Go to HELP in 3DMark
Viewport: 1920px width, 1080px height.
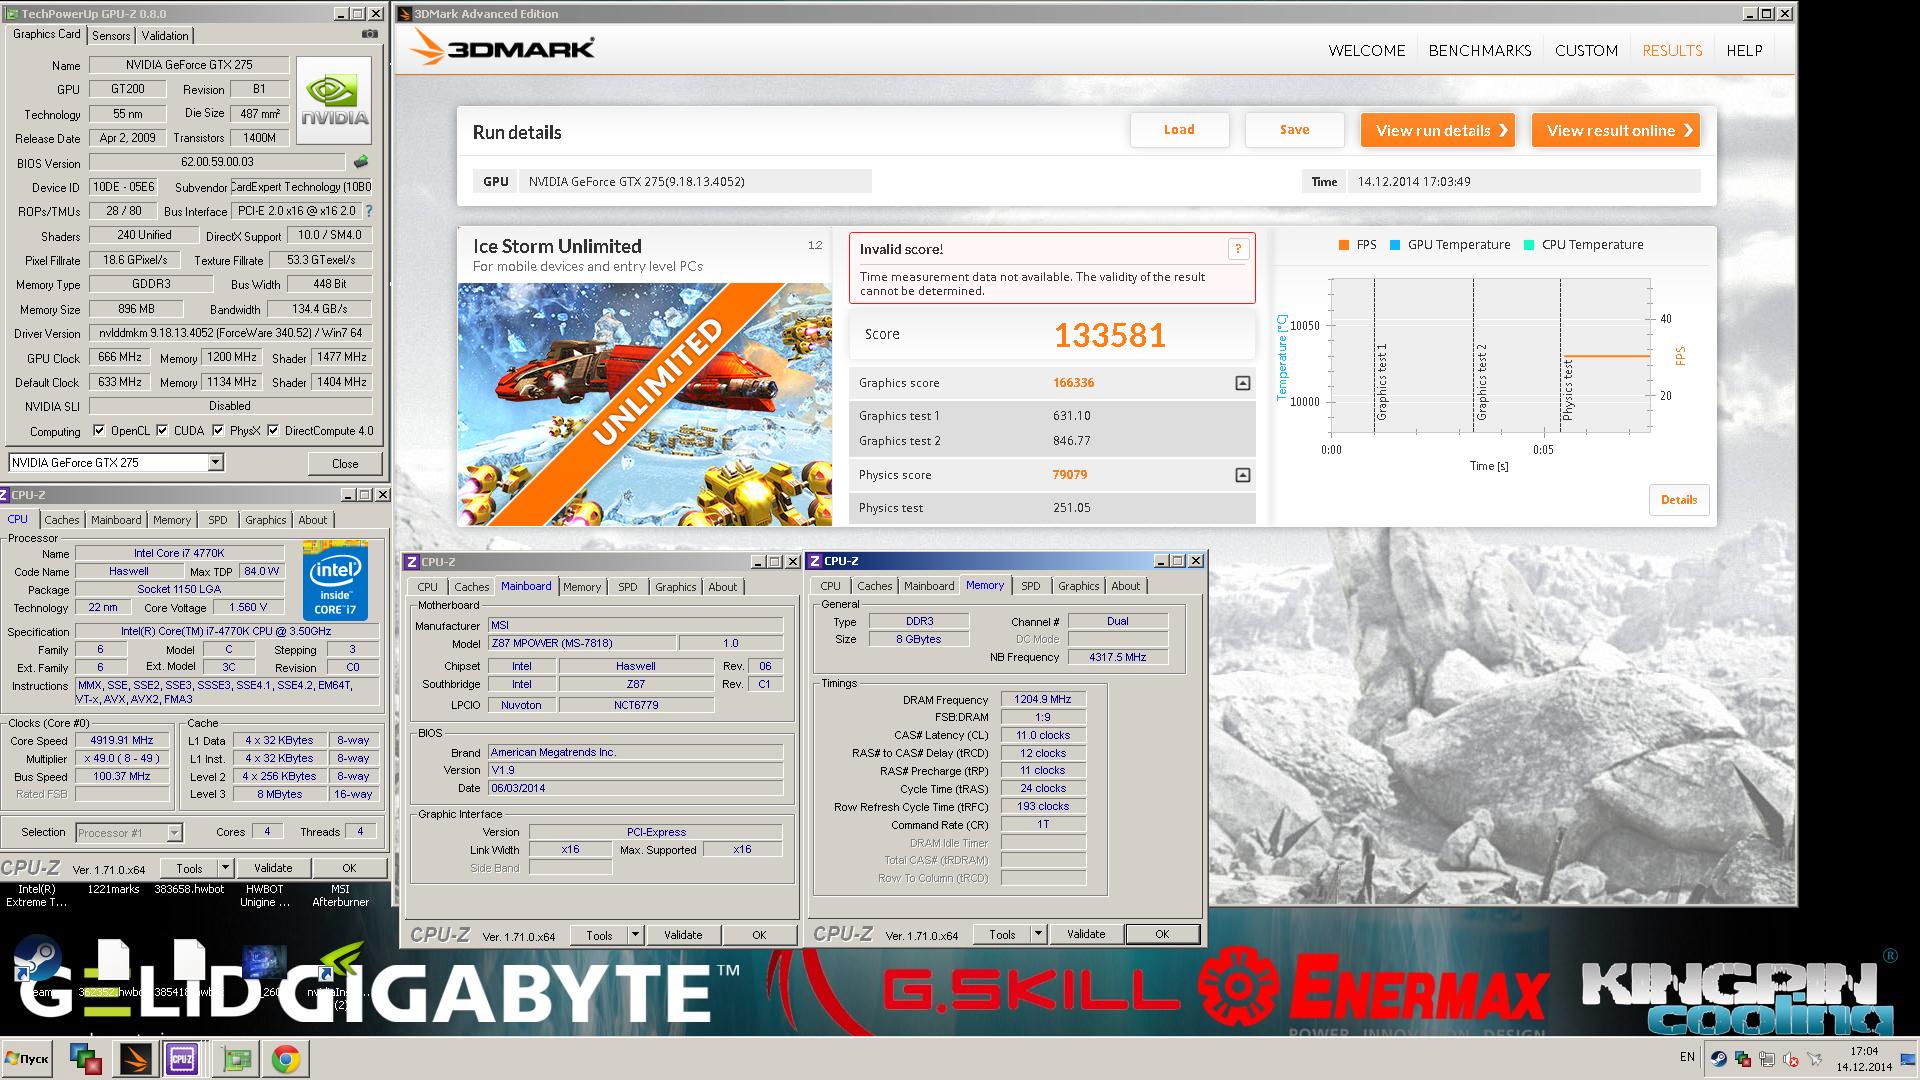coord(1744,50)
